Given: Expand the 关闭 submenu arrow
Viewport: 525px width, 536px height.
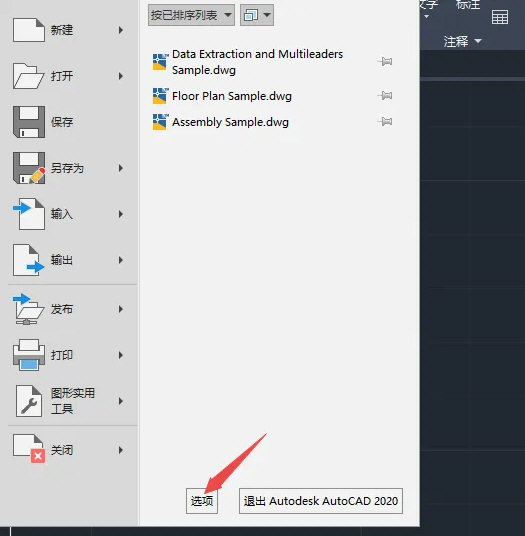Looking at the screenshot, I should tap(121, 450).
